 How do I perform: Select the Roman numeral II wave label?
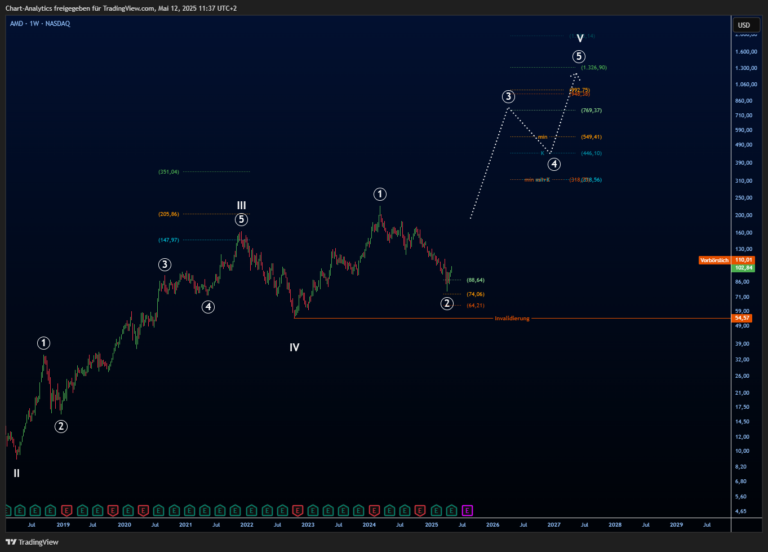[17, 473]
